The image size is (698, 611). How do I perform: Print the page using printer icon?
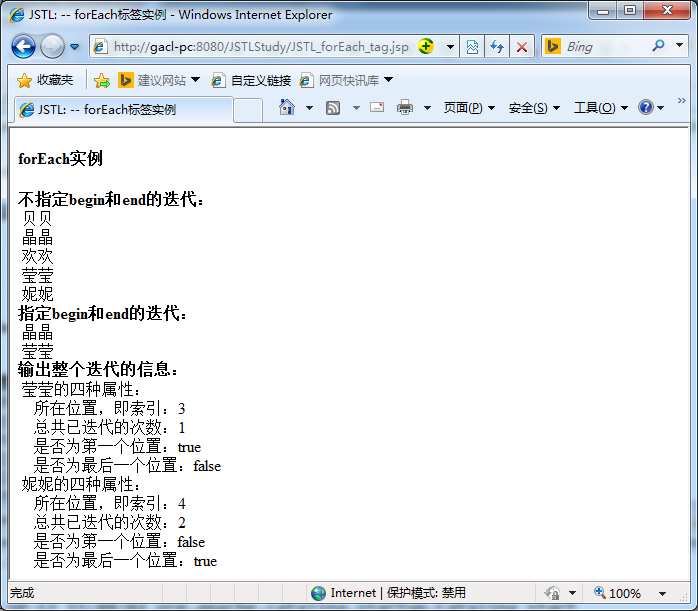pyautogui.click(x=405, y=107)
